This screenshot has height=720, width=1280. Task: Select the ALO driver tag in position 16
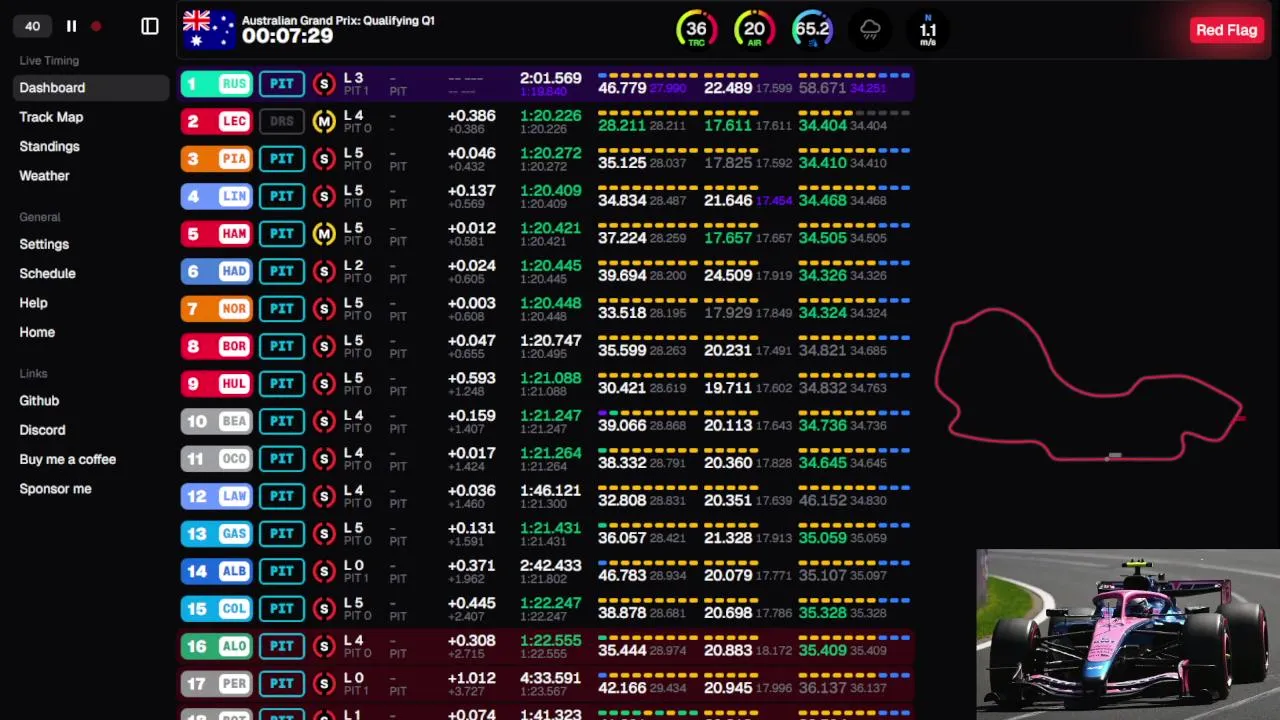click(x=216, y=646)
